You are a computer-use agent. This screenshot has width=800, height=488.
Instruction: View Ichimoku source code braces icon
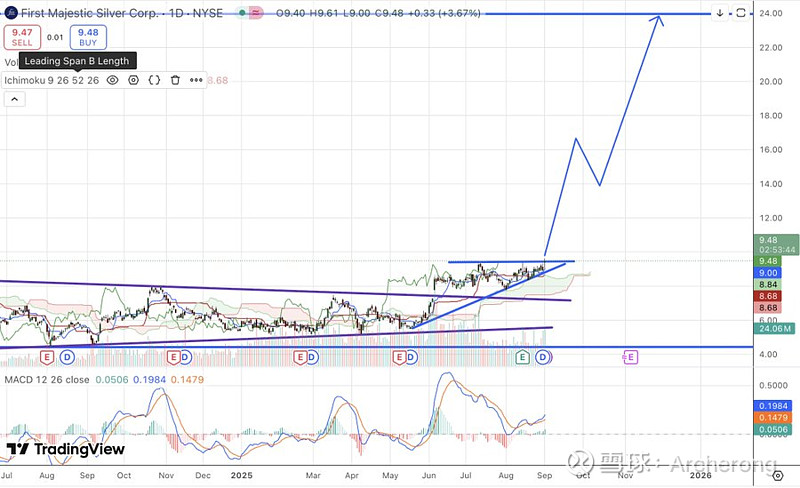pyautogui.click(x=154, y=80)
